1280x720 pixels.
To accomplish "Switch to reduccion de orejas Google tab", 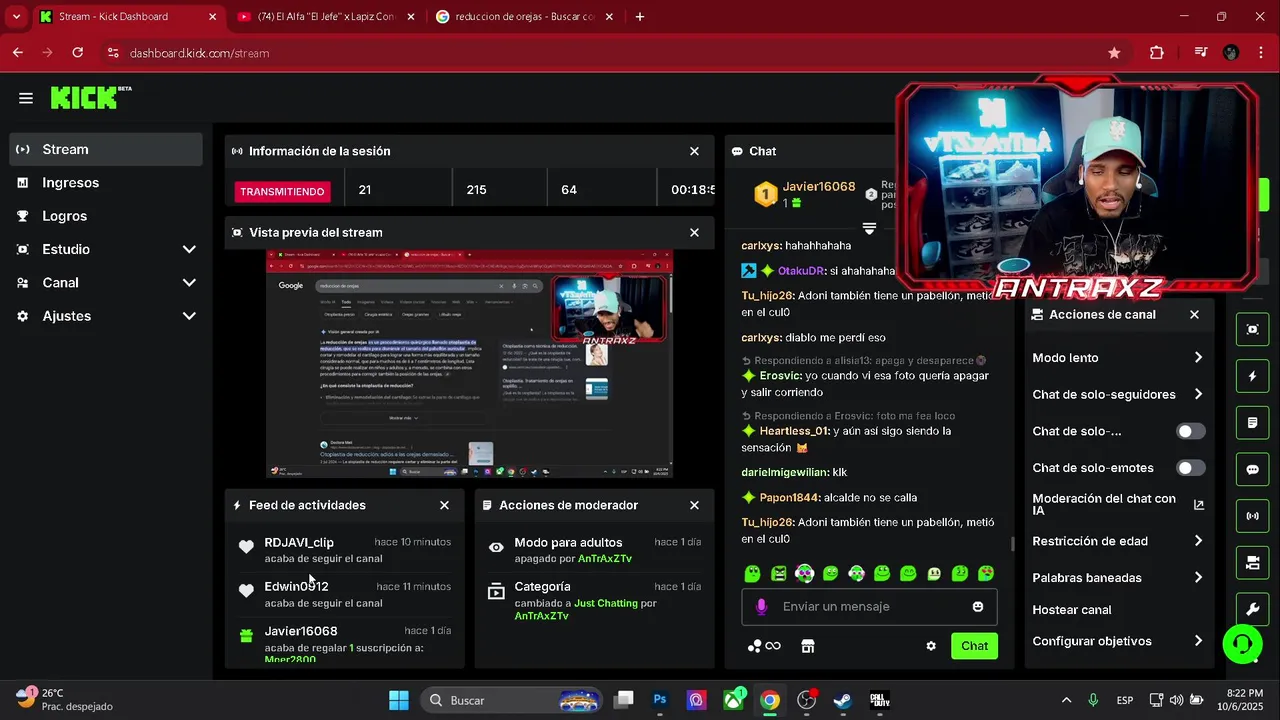I will pyautogui.click(x=524, y=16).
